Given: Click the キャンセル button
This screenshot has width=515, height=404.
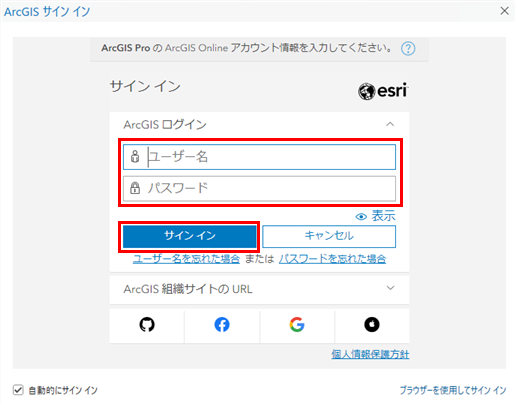Looking at the screenshot, I should pyautogui.click(x=329, y=236).
